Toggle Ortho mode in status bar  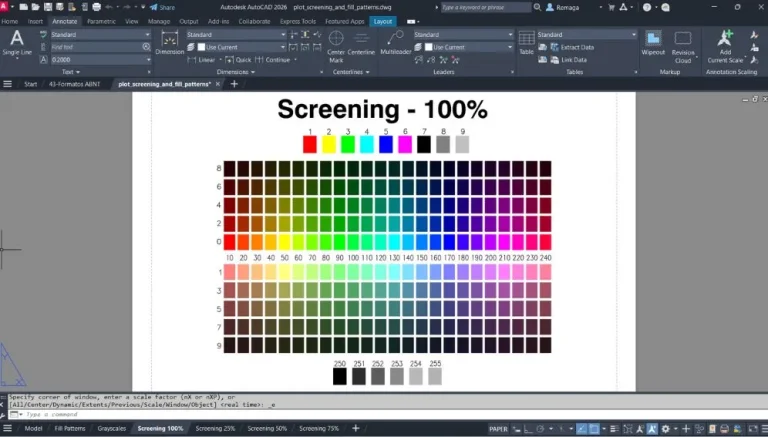[x=528, y=429]
